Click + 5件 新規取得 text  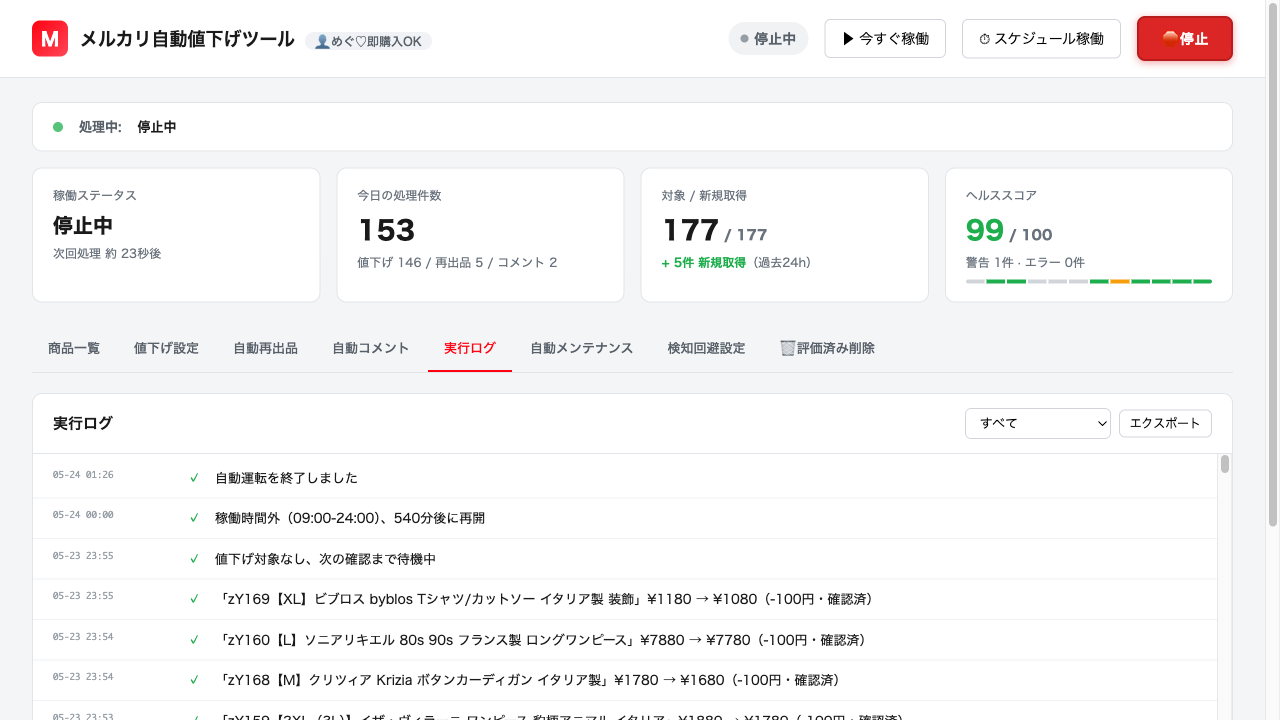coord(704,263)
